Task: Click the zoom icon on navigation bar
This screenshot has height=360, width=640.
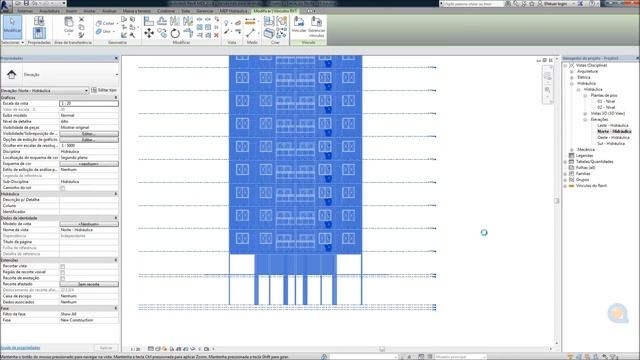Action: point(547,90)
